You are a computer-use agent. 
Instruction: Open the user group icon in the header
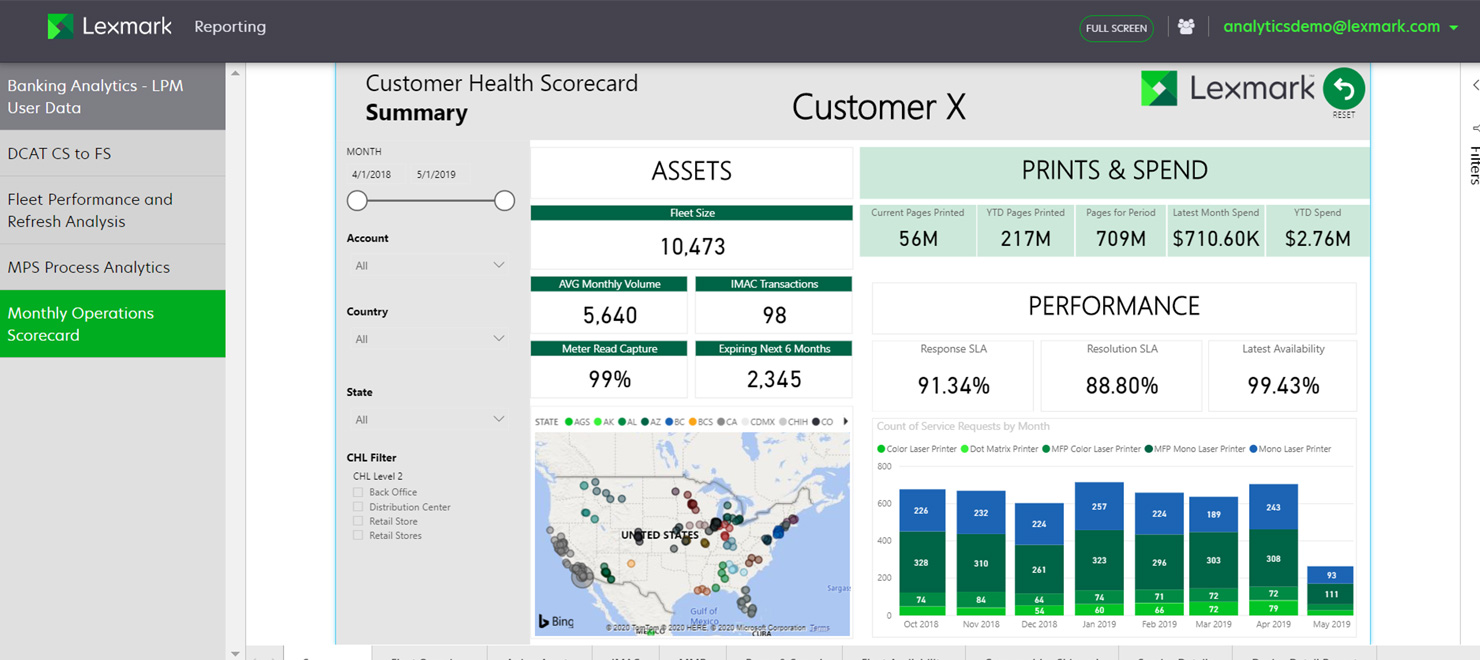(1186, 27)
